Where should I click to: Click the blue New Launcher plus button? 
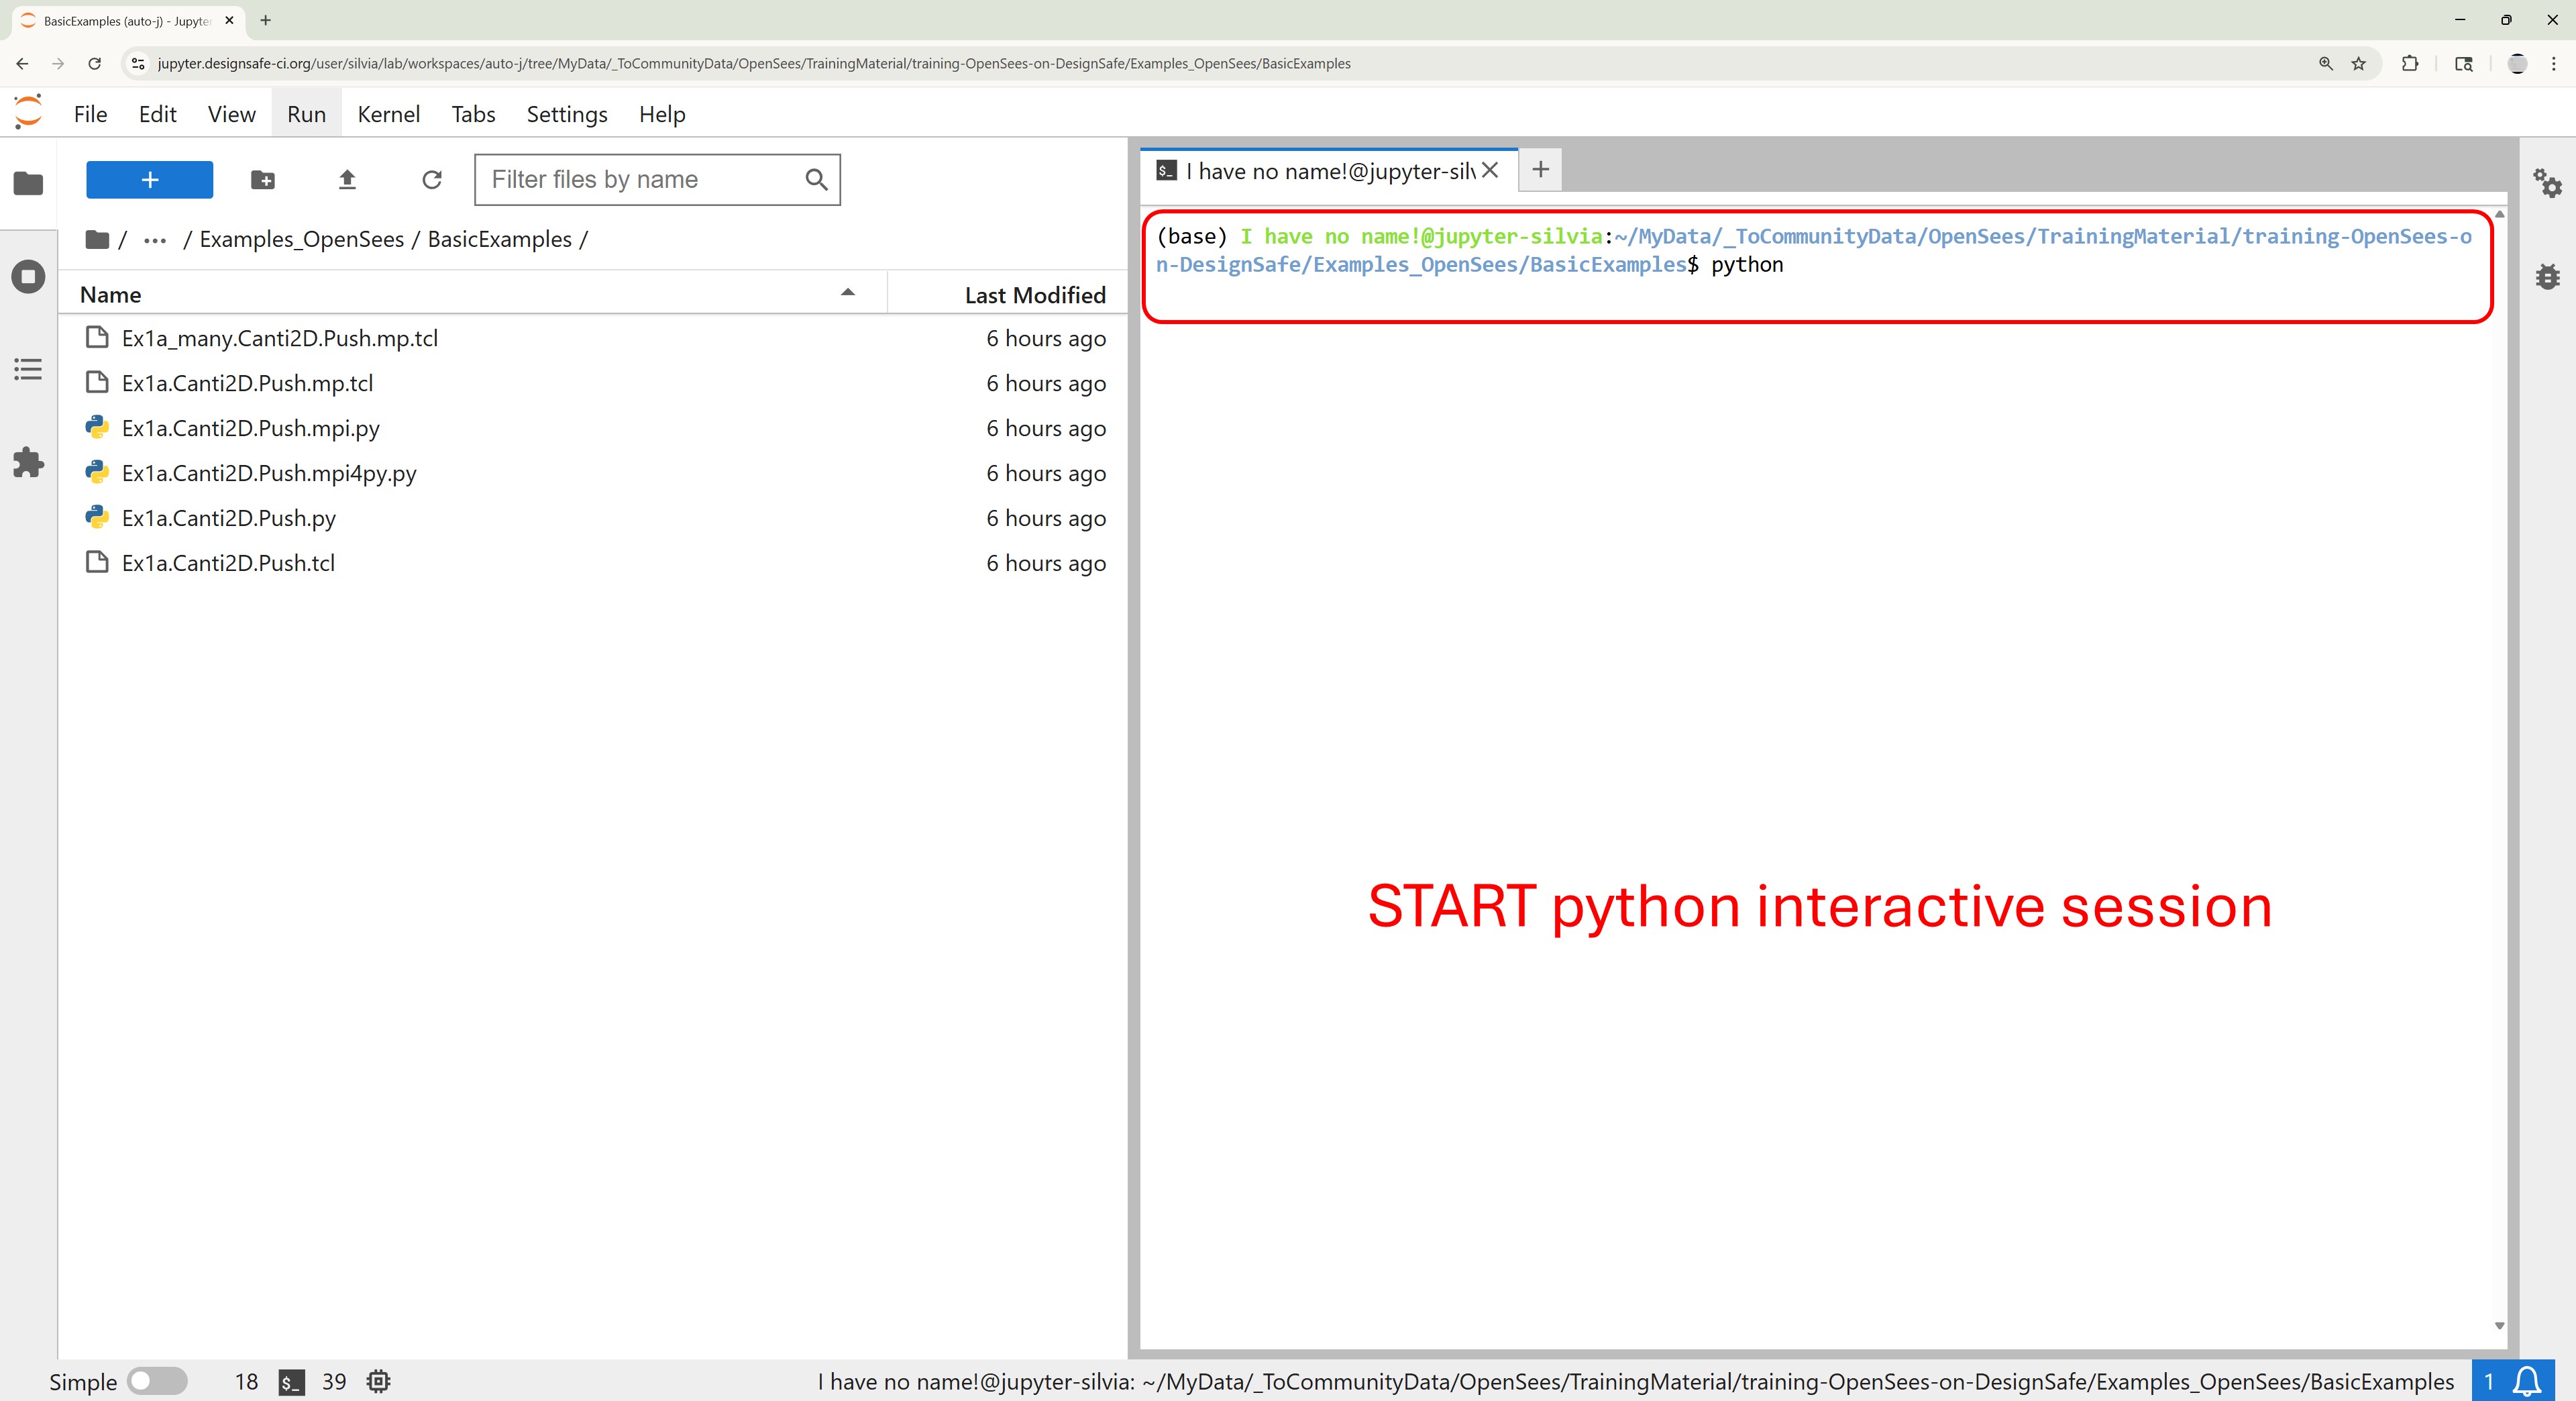(x=150, y=180)
